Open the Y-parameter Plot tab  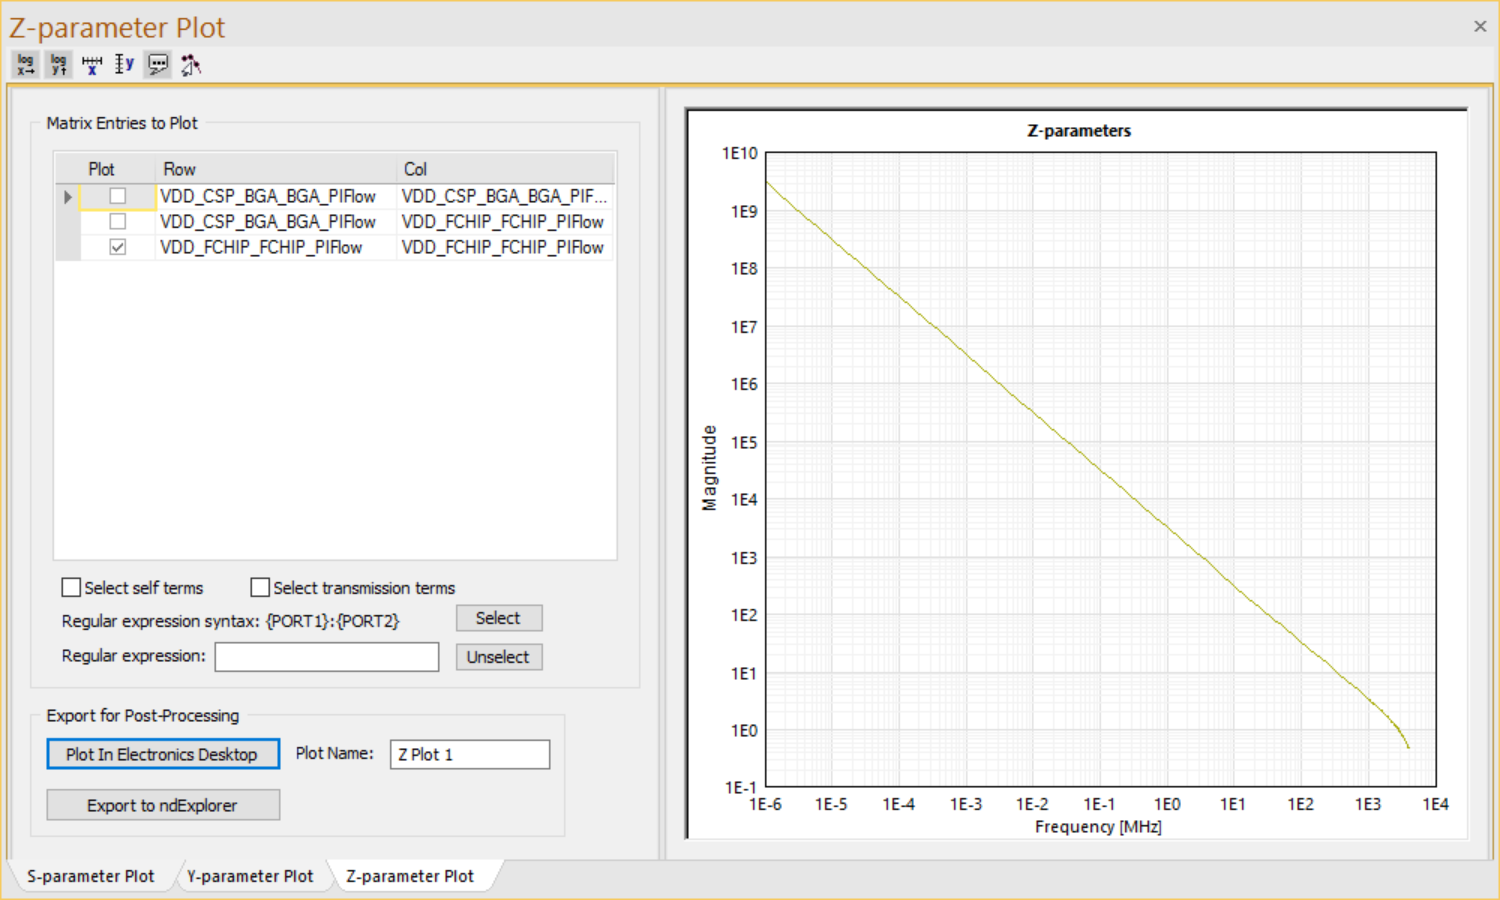[x=250, y=876]
